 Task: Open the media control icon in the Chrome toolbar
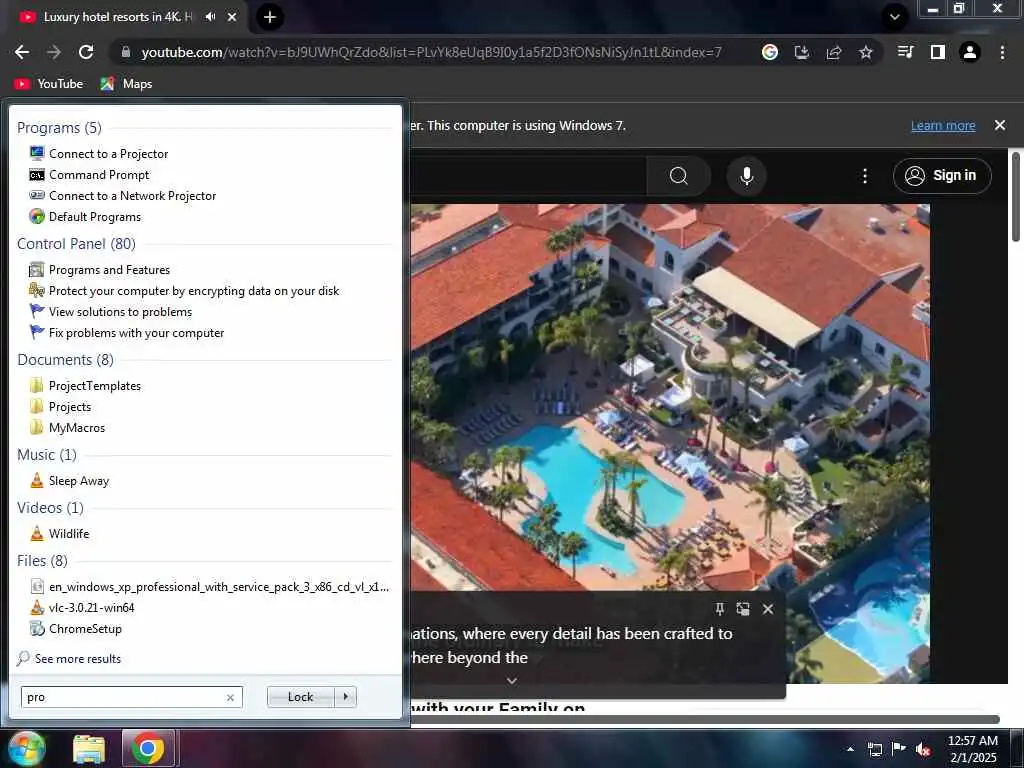pos(905,52)
